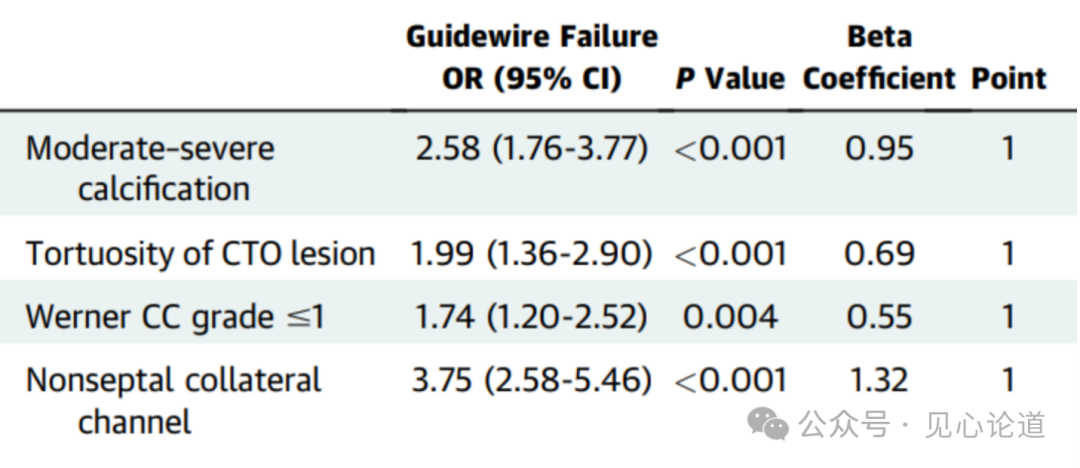Click the Point value for Werner CC grade
1080x468 pixels.
coord(1008,317)
